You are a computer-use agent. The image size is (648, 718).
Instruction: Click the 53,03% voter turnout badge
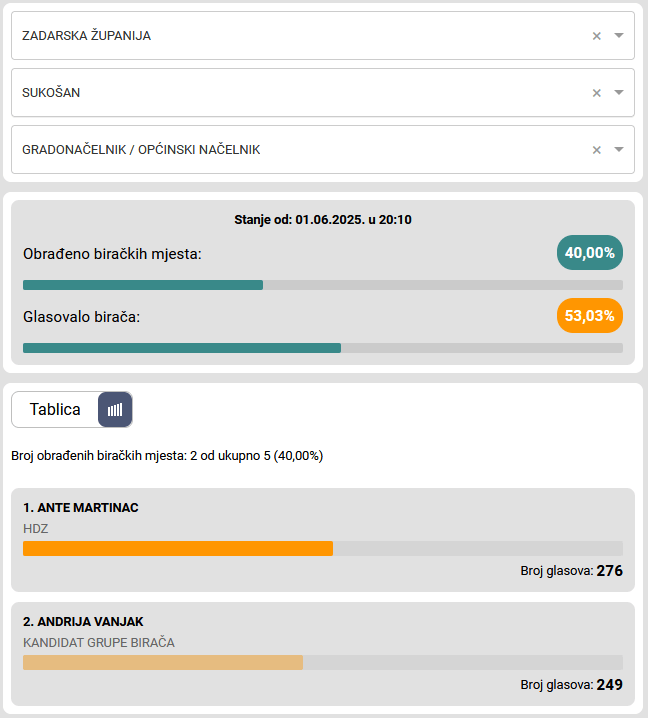click(x=589, y=316)
